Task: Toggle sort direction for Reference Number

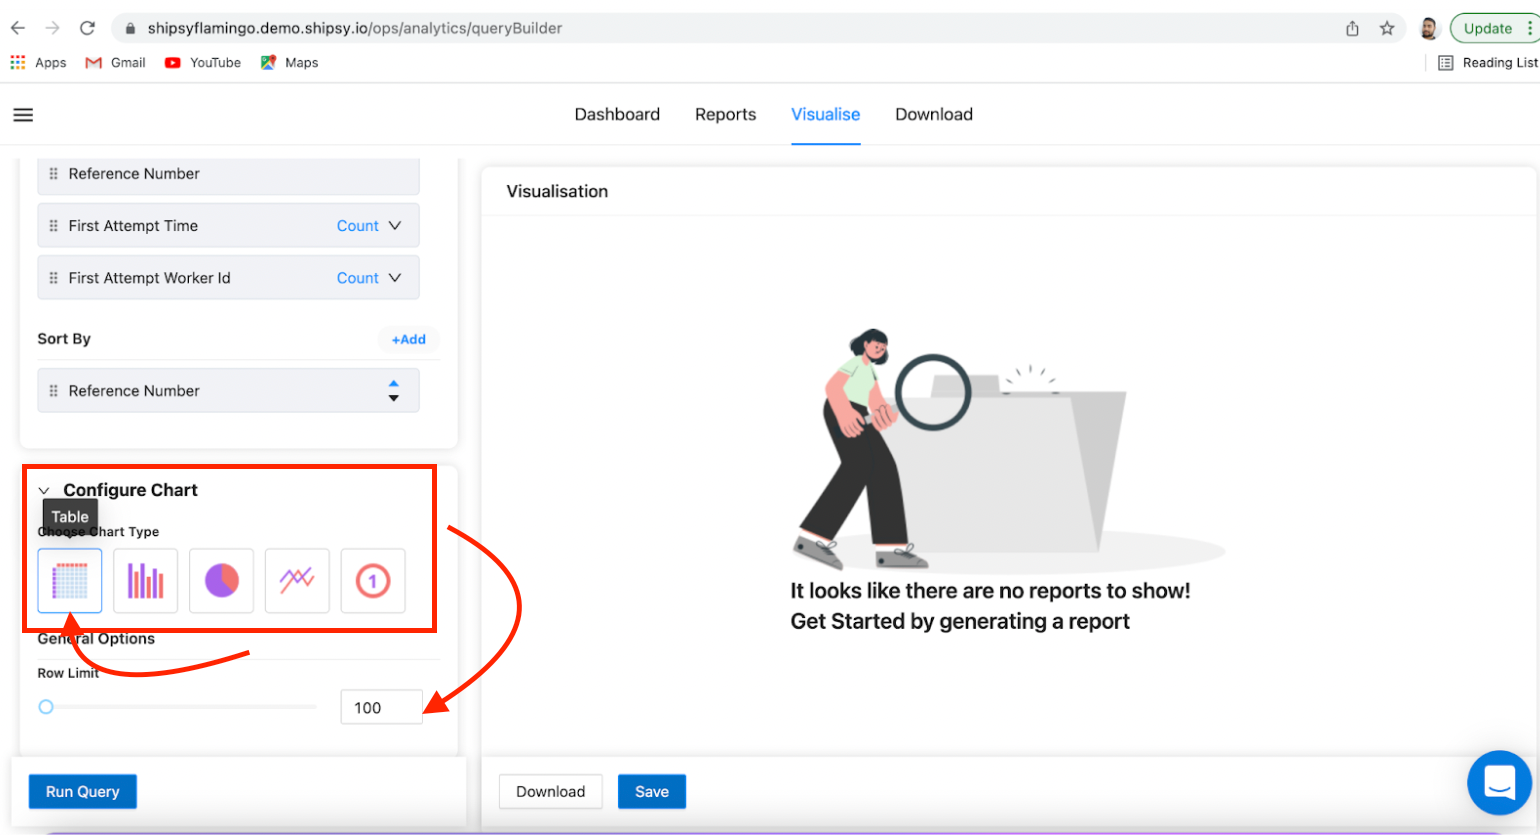Action: click(394, 391)
